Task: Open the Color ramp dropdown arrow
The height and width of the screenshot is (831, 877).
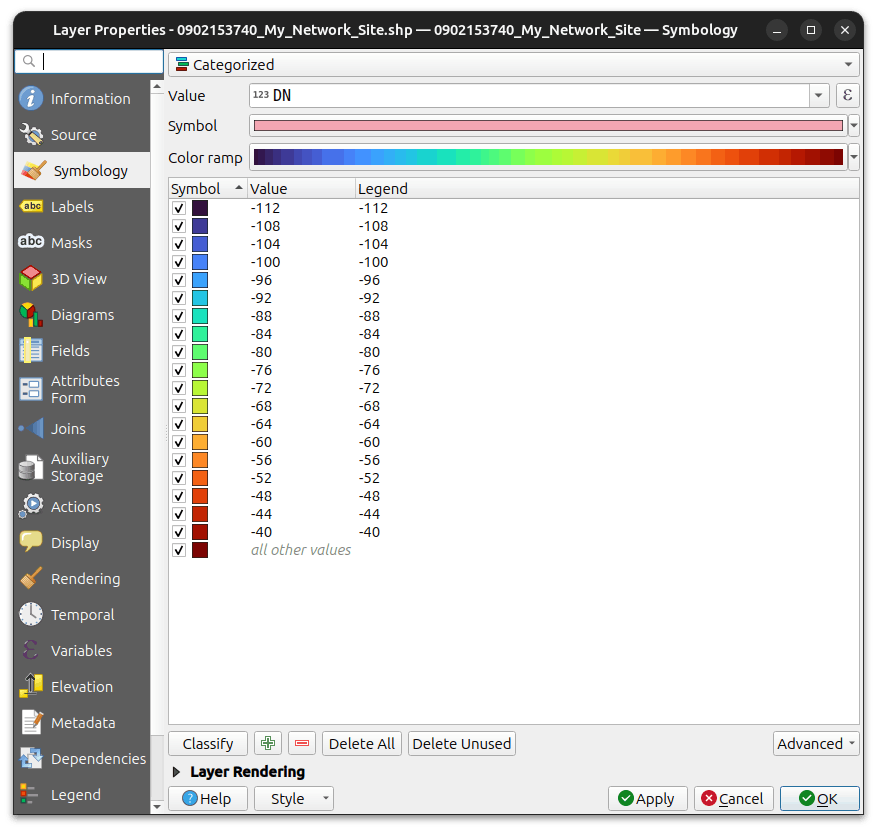Action: tap(854, 157)
